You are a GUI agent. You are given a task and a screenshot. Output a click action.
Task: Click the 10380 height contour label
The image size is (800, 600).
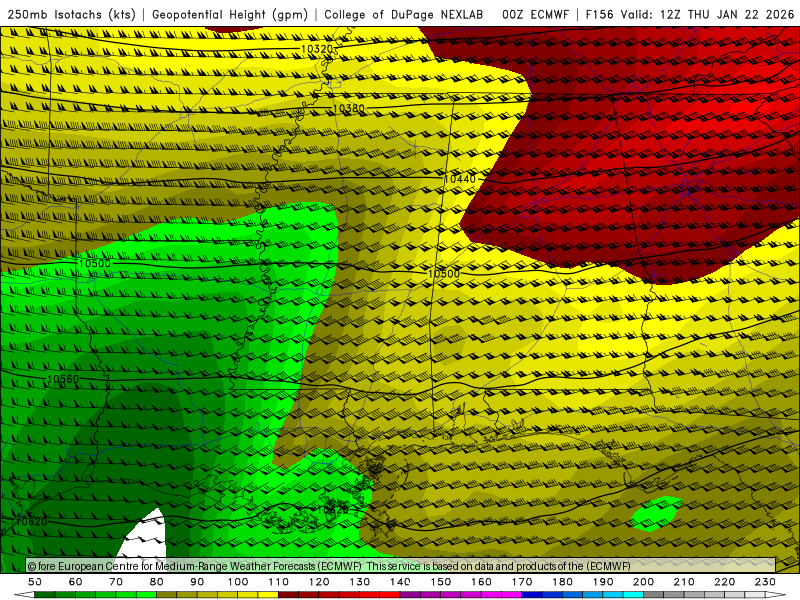[349, 108]
